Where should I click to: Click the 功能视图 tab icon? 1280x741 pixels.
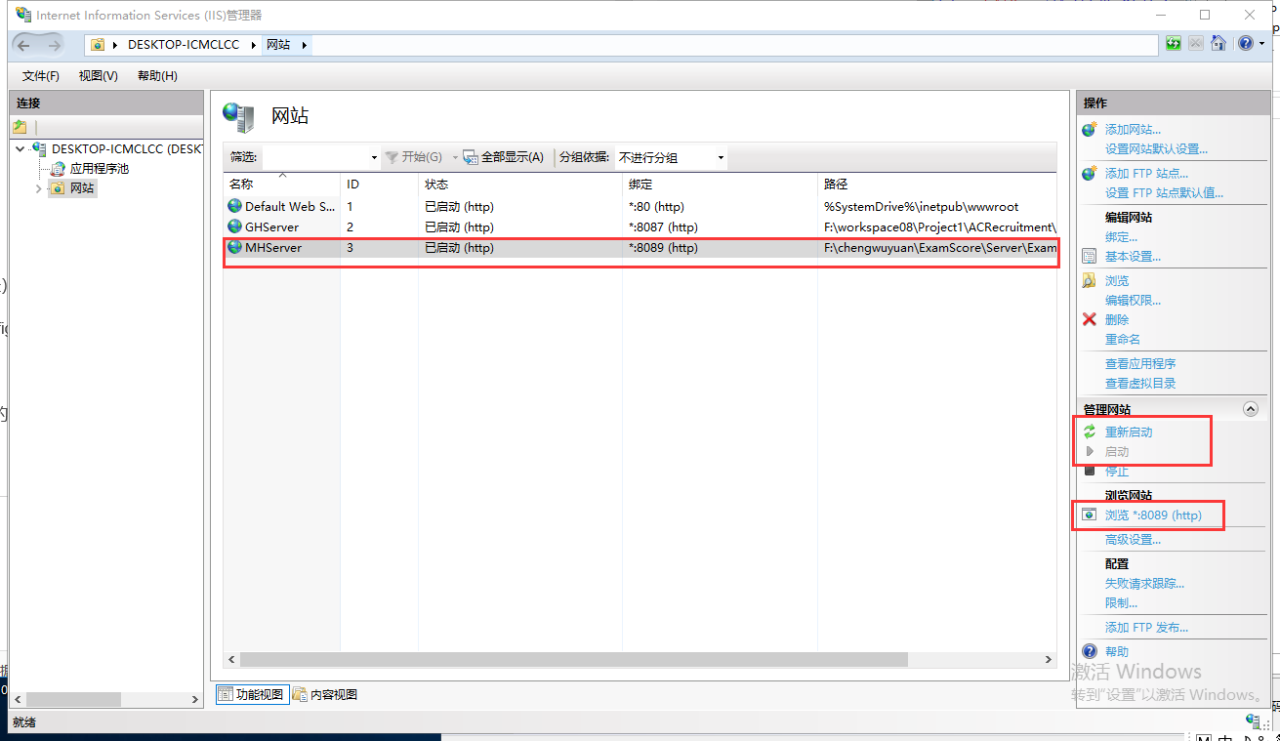(x=226, y=695)
